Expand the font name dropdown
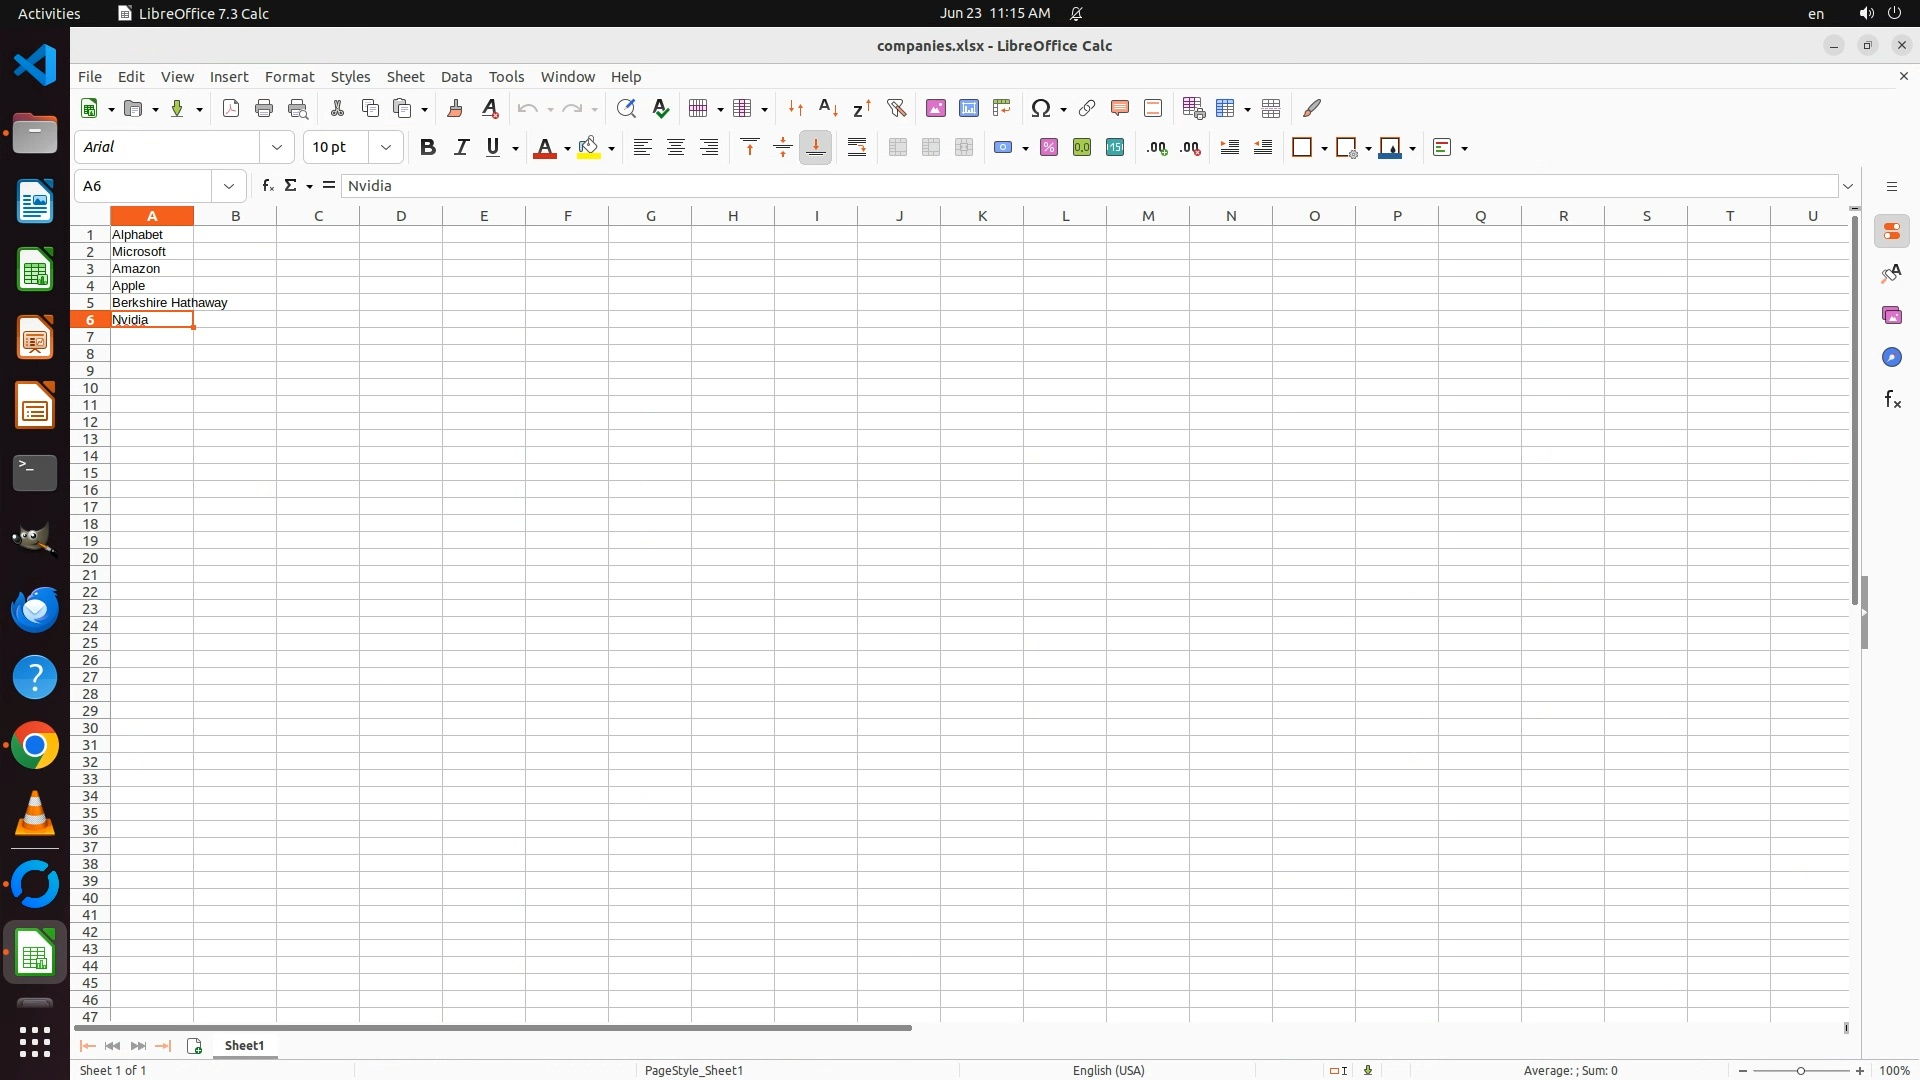This screenshot has width=1920, height=1080. click(277, 148)
